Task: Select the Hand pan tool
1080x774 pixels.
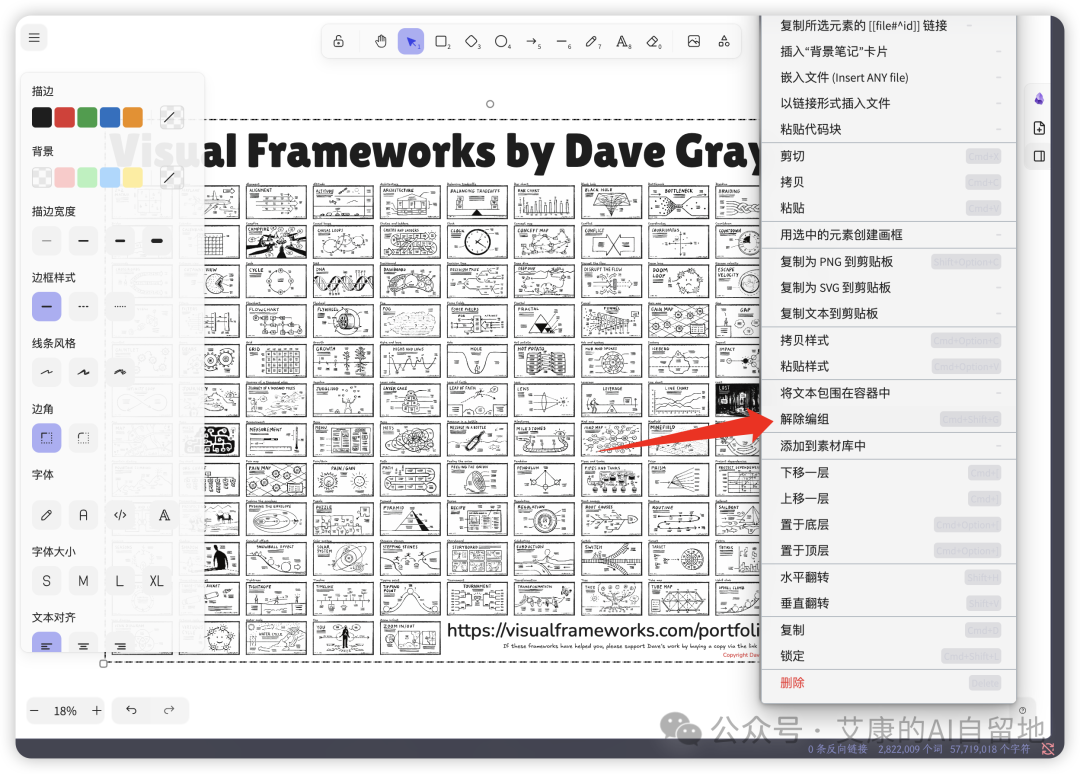Action: (381, 41)
